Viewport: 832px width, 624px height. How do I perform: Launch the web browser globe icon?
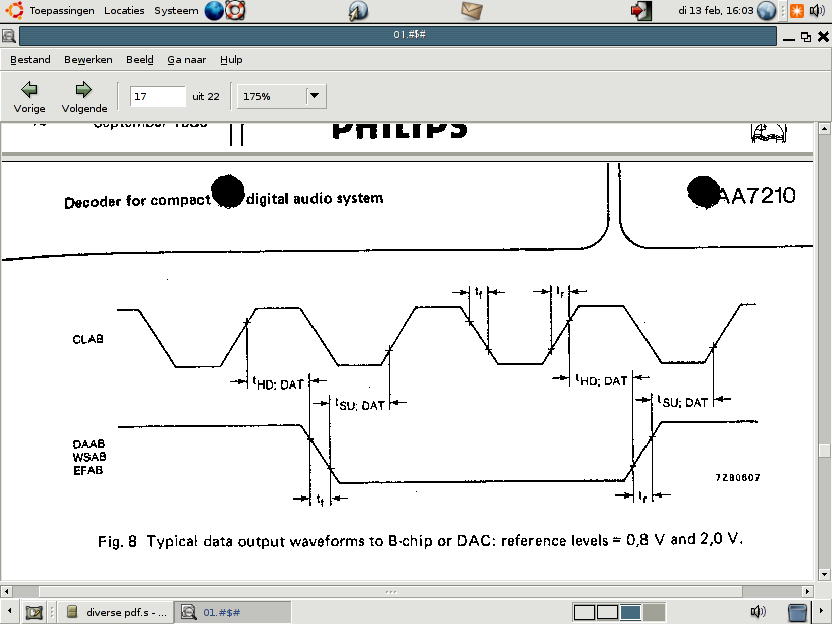(214, 11)
